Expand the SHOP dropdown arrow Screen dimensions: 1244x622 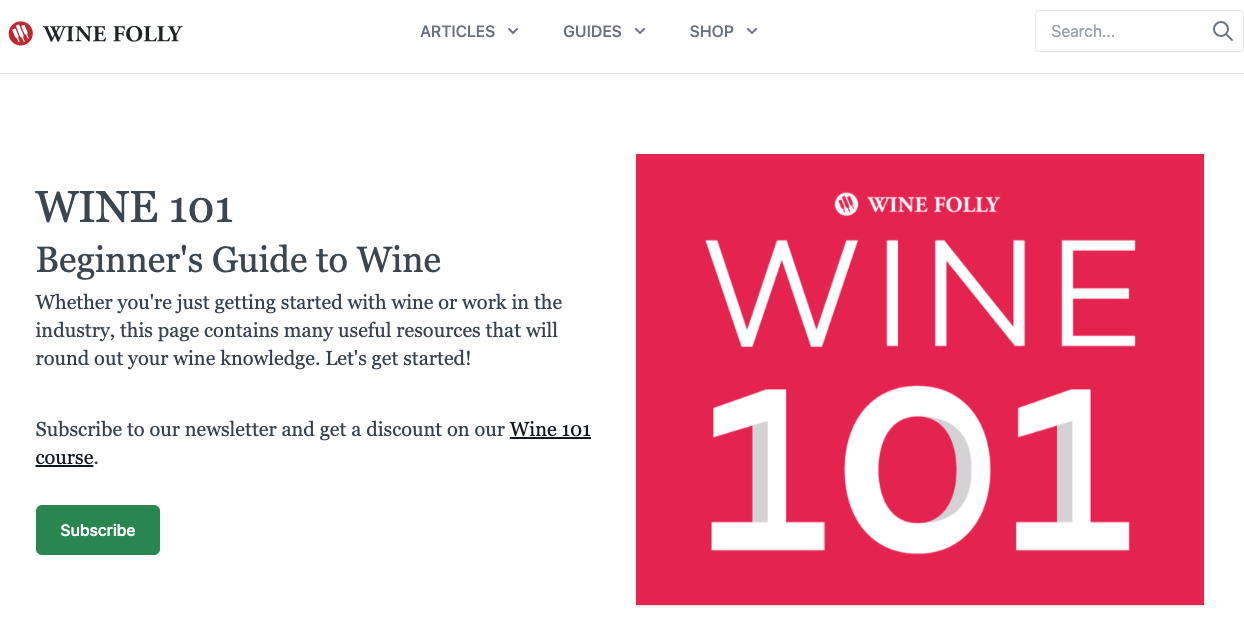tap(752, 31)
